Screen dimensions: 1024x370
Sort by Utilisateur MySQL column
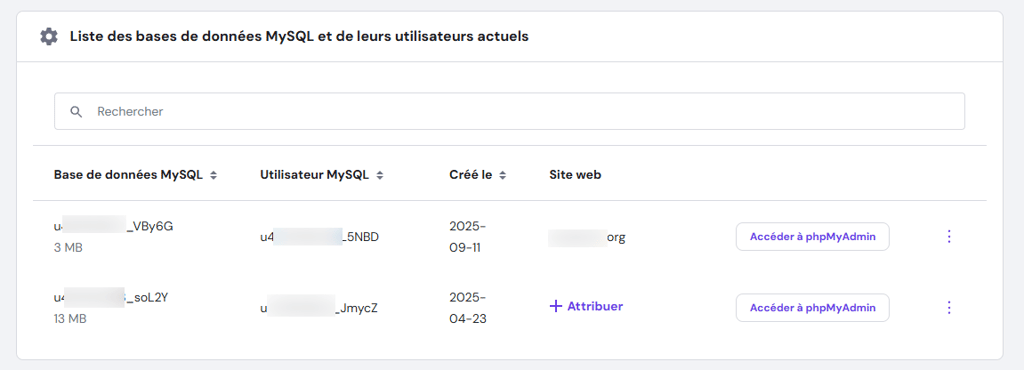tap(379, 175)
